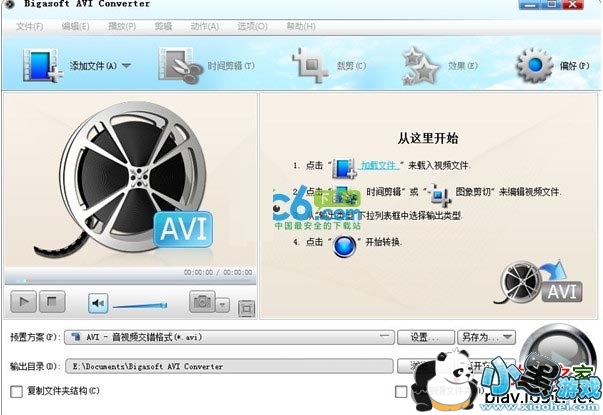Screen dimensions: 603x415
Task: Mute audio with speaker icon
Action: tap(98, 303)
